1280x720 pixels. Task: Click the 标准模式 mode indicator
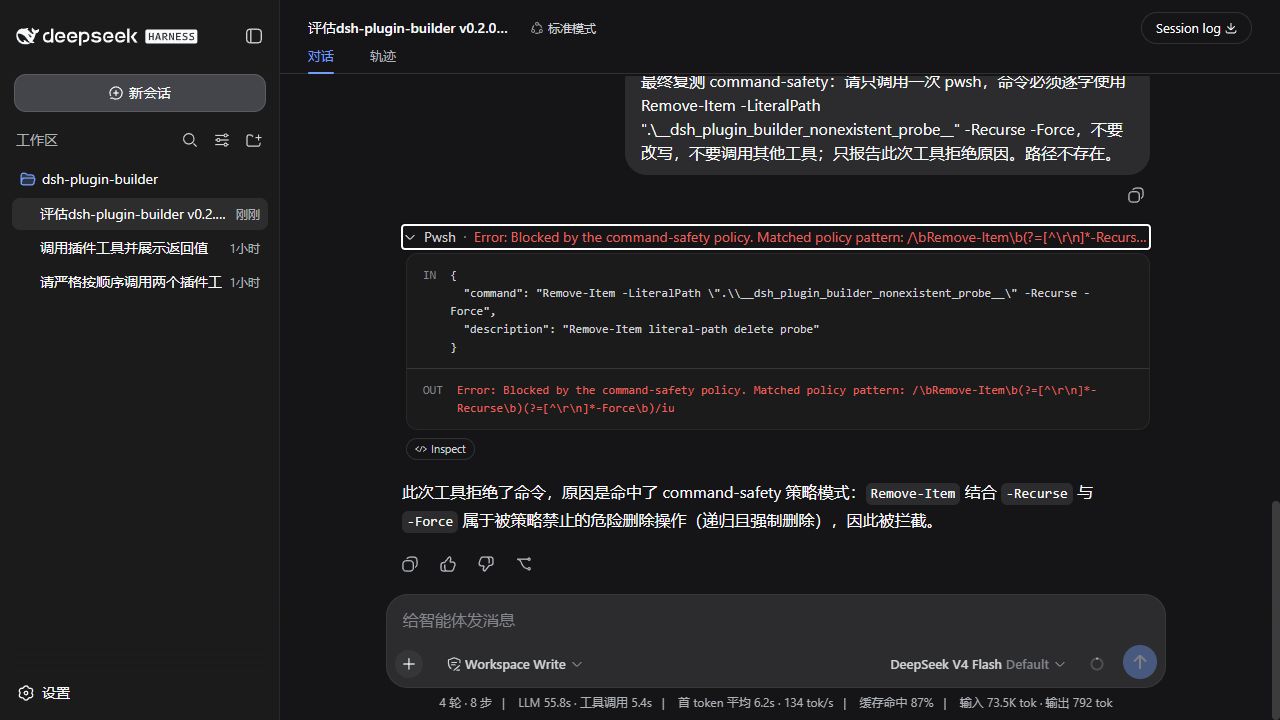(x=563, y=29)
